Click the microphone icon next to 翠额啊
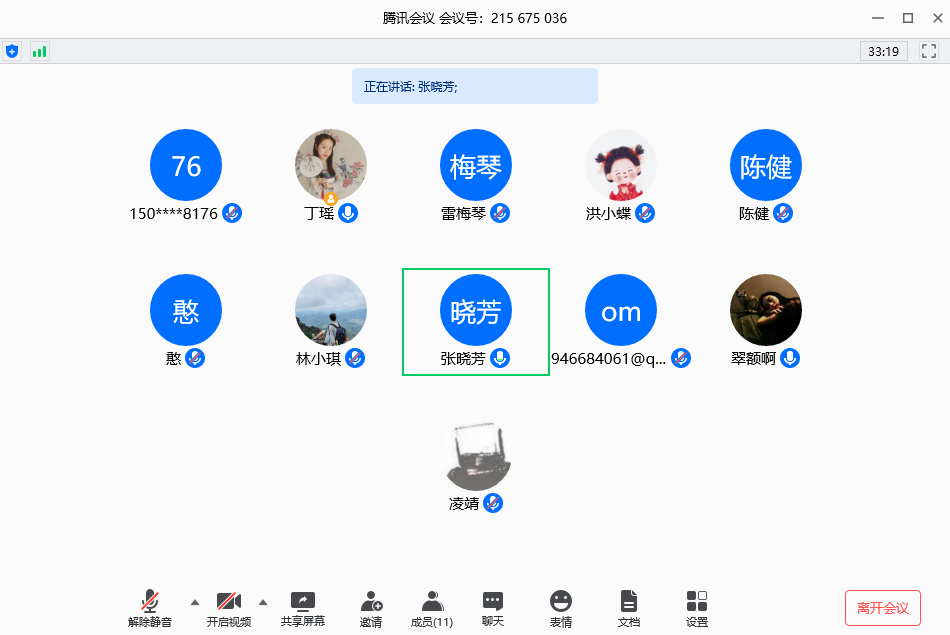This screenshot has width=950, height=635. click(790, 358)
